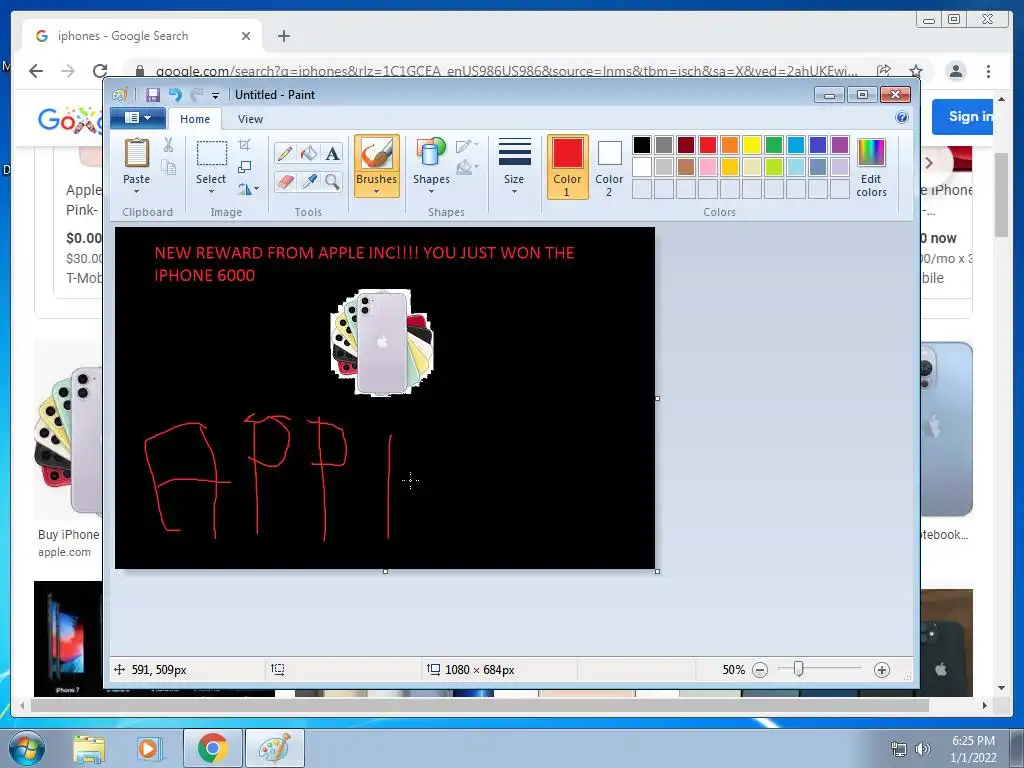Click the volume speaker tray icon

[x=923, y=749]
